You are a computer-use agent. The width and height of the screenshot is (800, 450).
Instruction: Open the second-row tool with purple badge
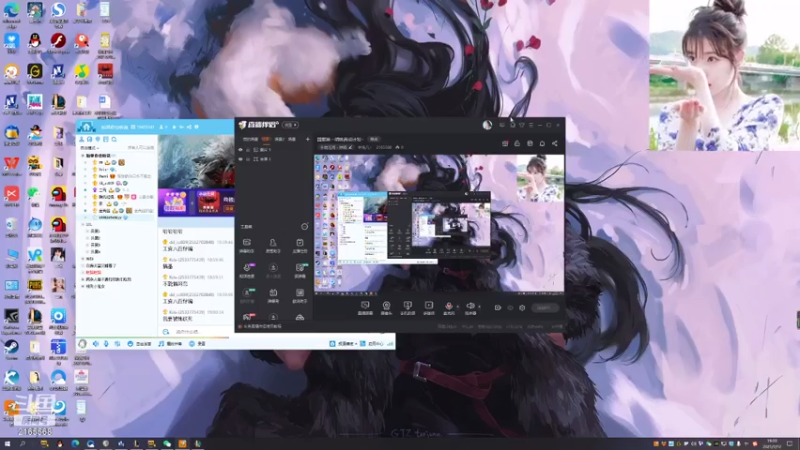click(247, 270)
